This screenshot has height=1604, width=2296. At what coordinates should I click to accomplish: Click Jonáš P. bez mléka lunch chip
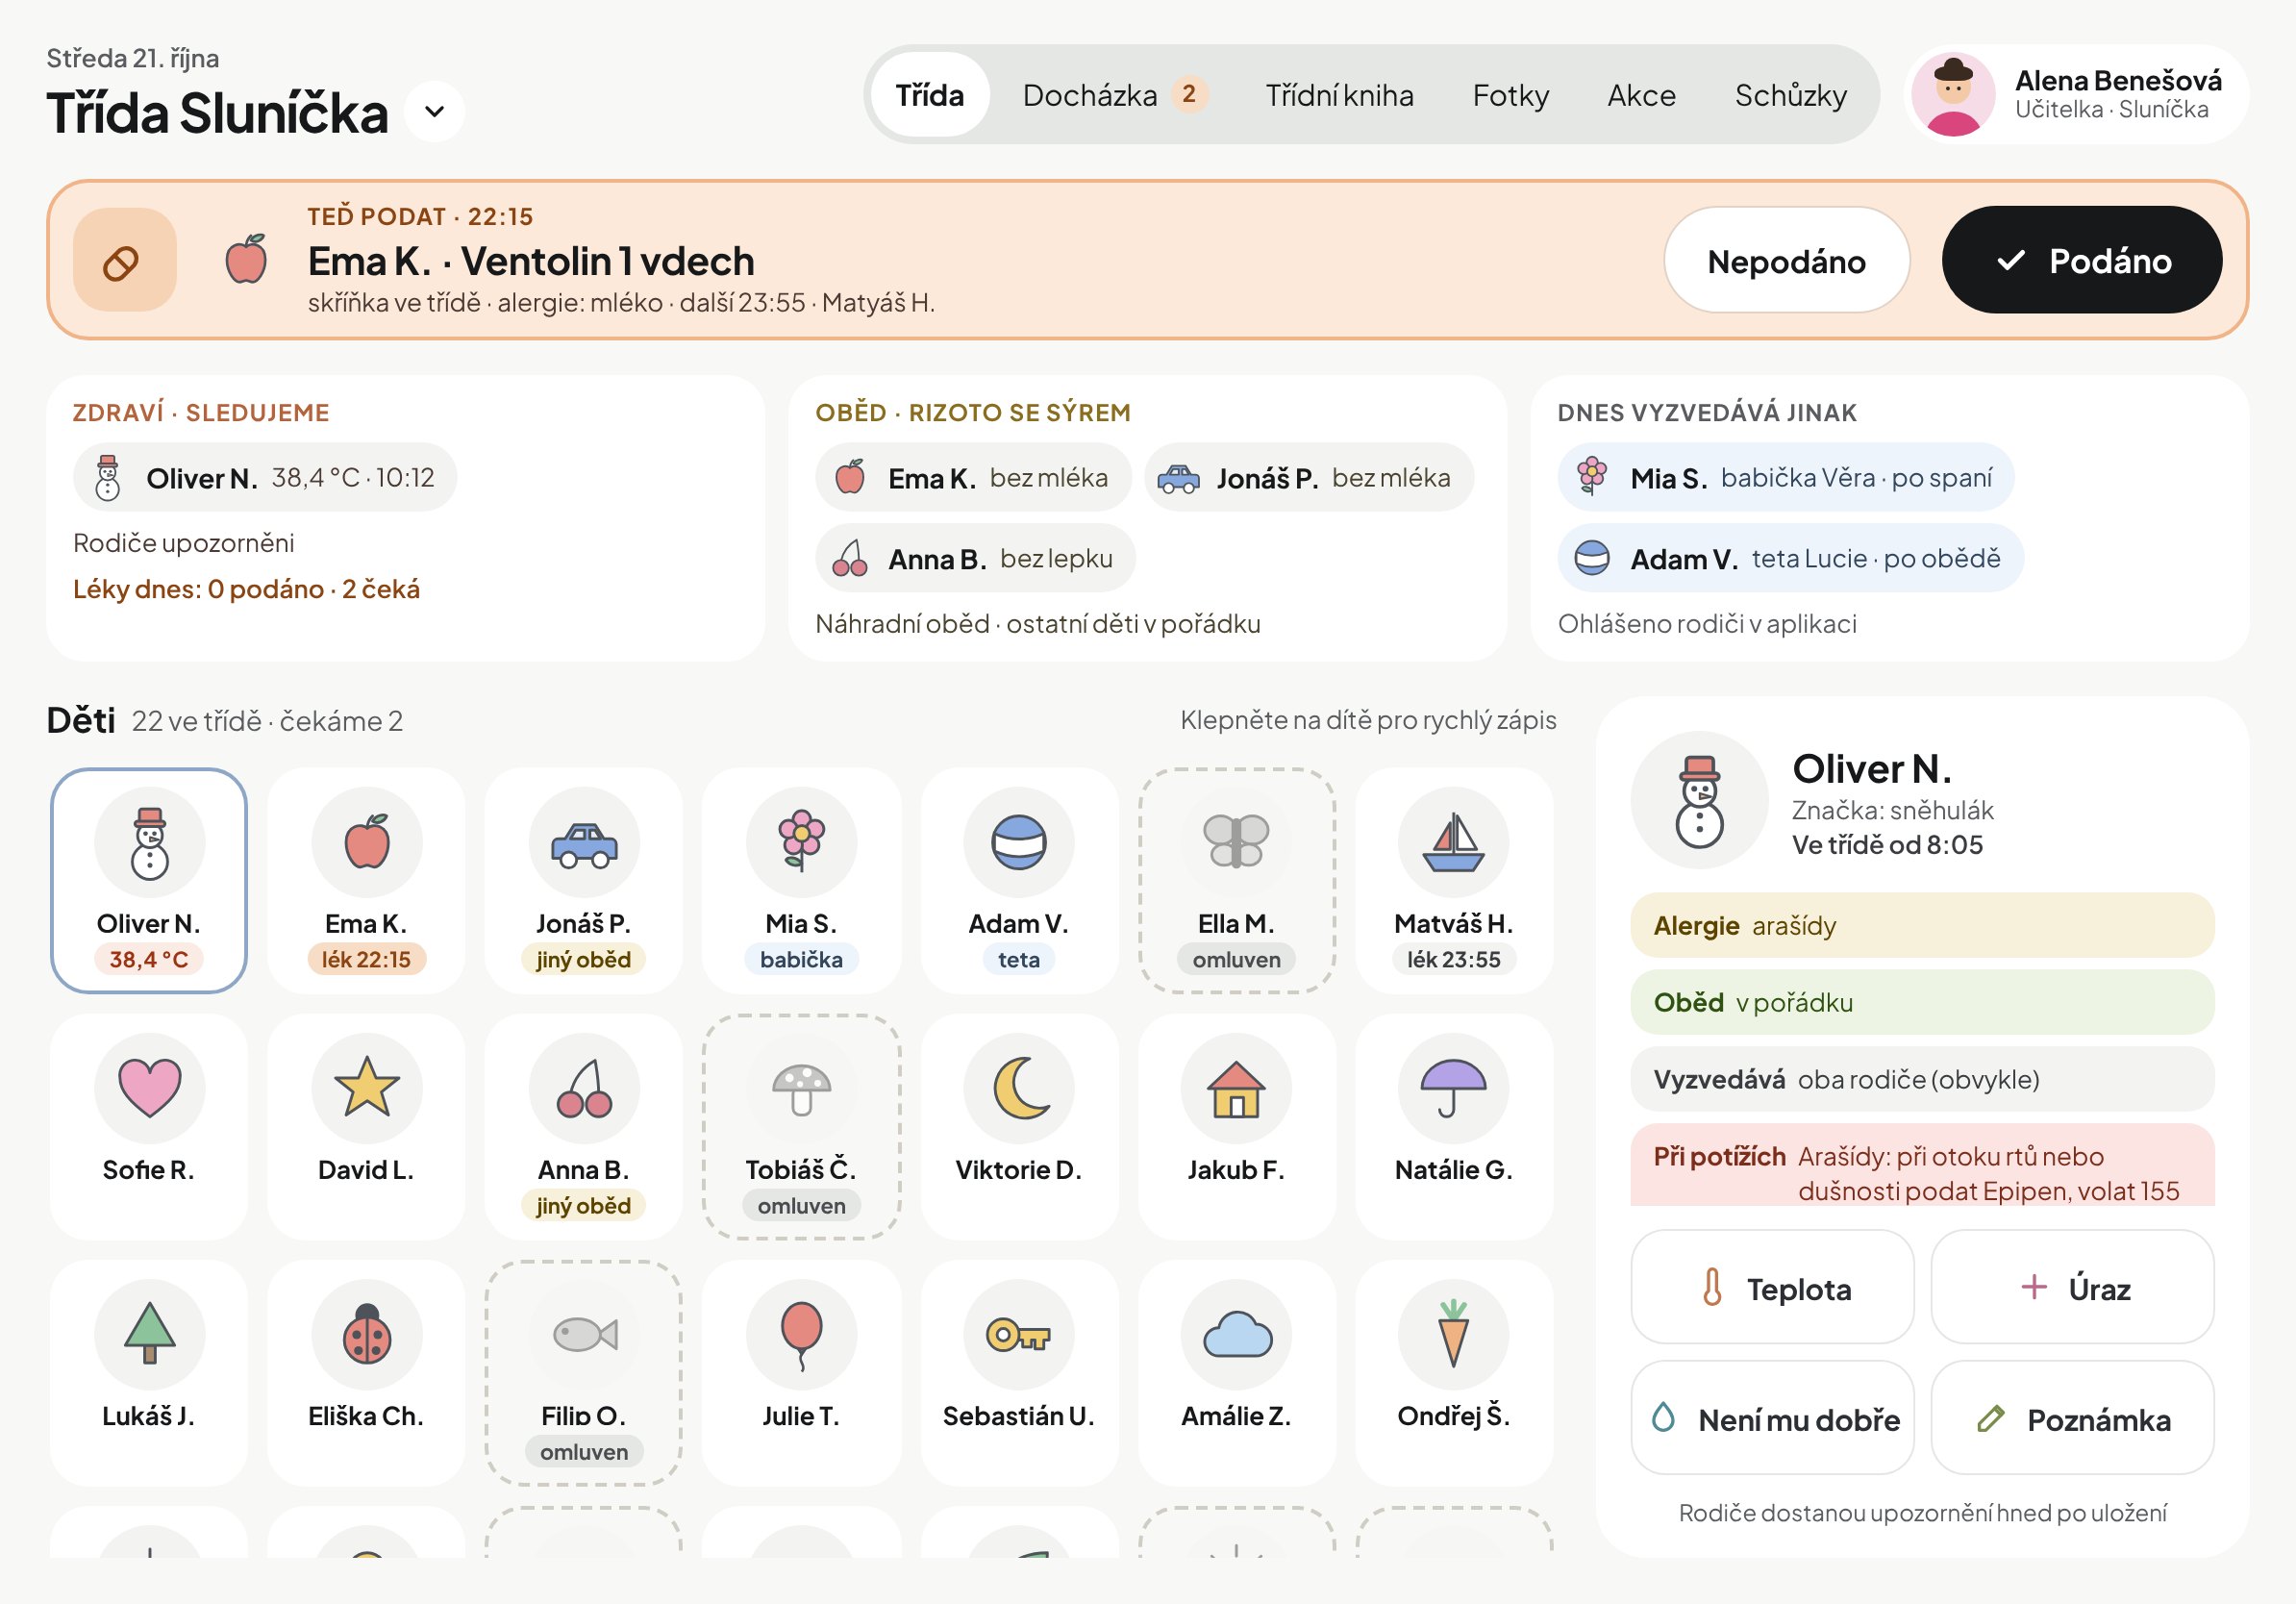tap(1308, 477)
